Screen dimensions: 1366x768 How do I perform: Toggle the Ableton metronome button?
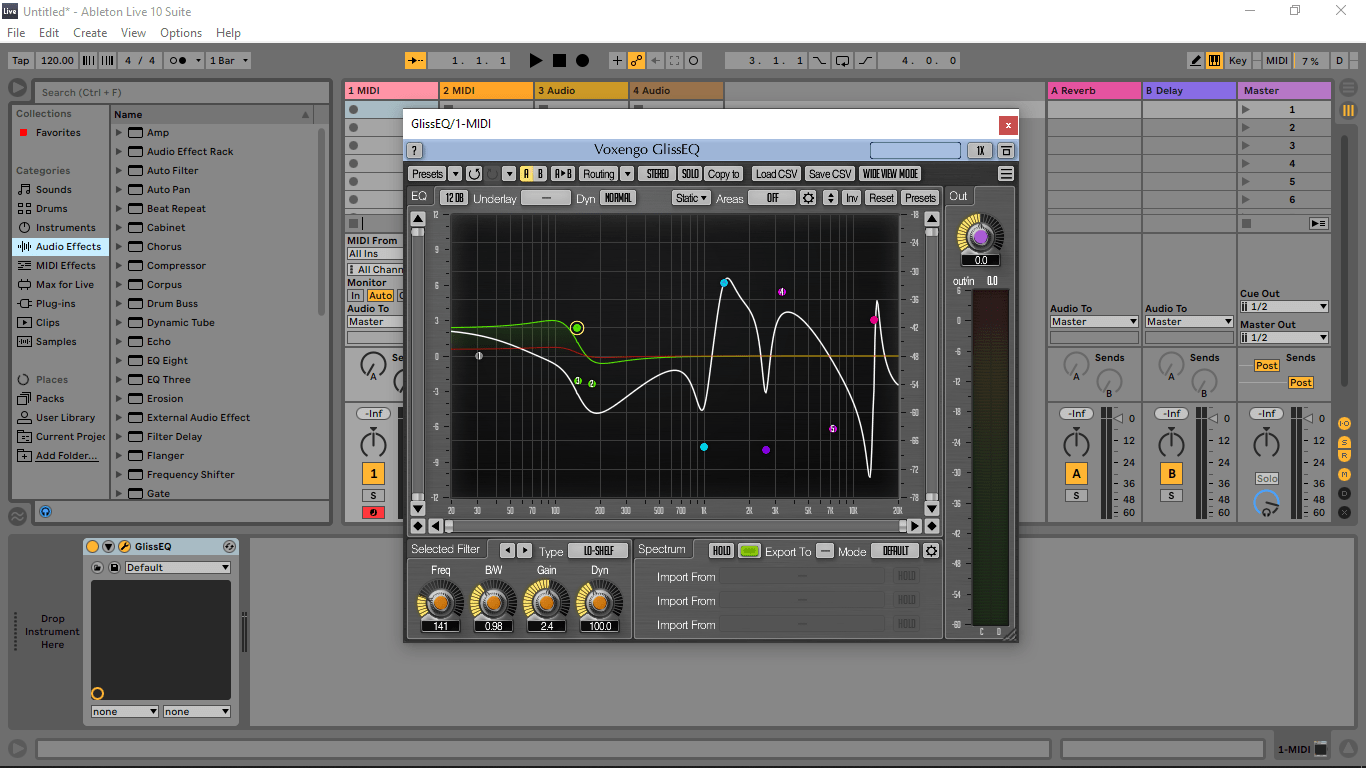pyautogui.click(x=180, y=60)
